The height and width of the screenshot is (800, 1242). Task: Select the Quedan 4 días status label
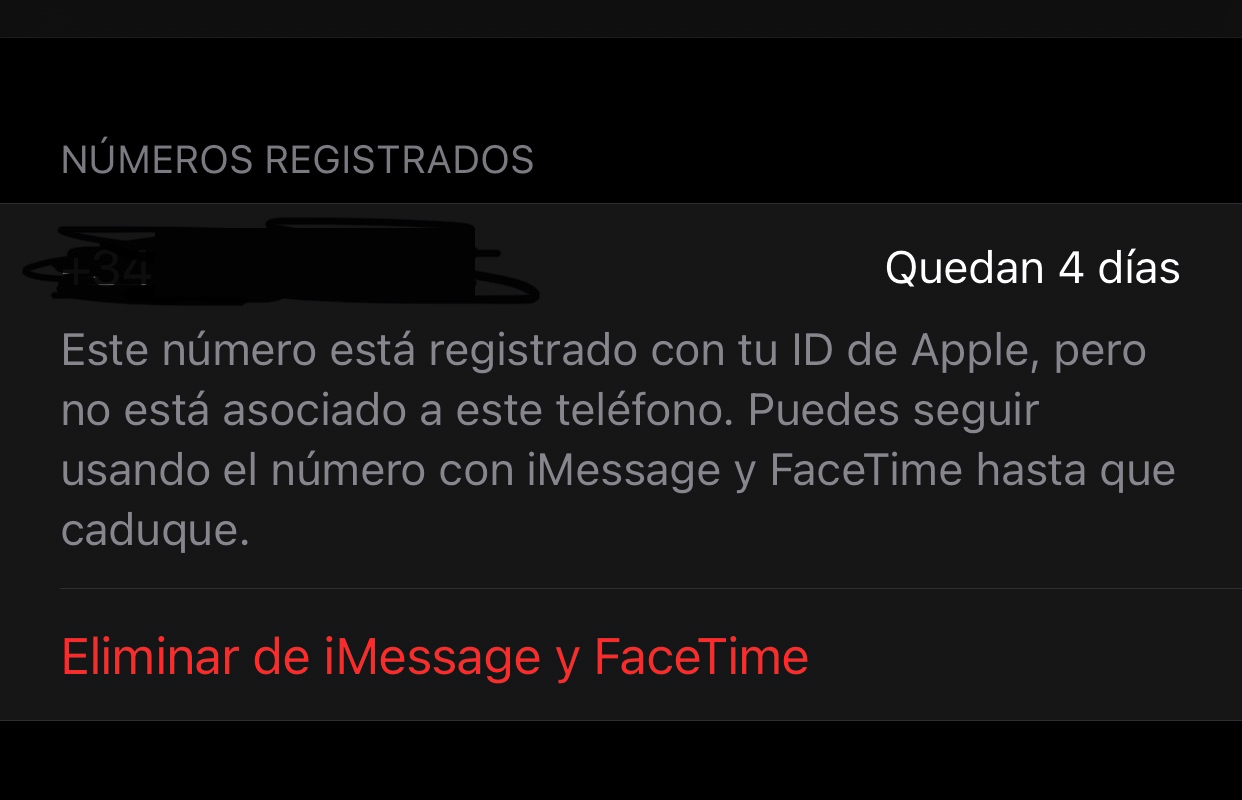1032,268
